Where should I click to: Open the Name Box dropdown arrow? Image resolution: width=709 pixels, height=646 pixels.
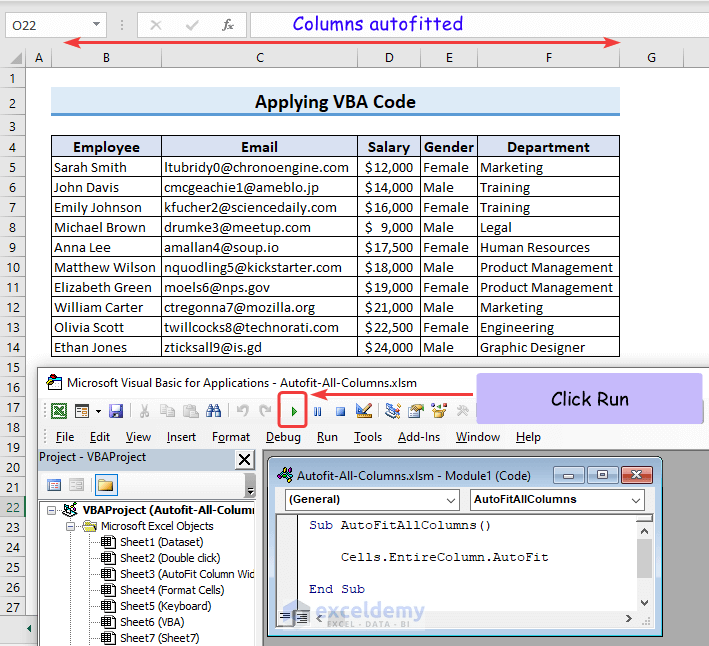point(96,24)
